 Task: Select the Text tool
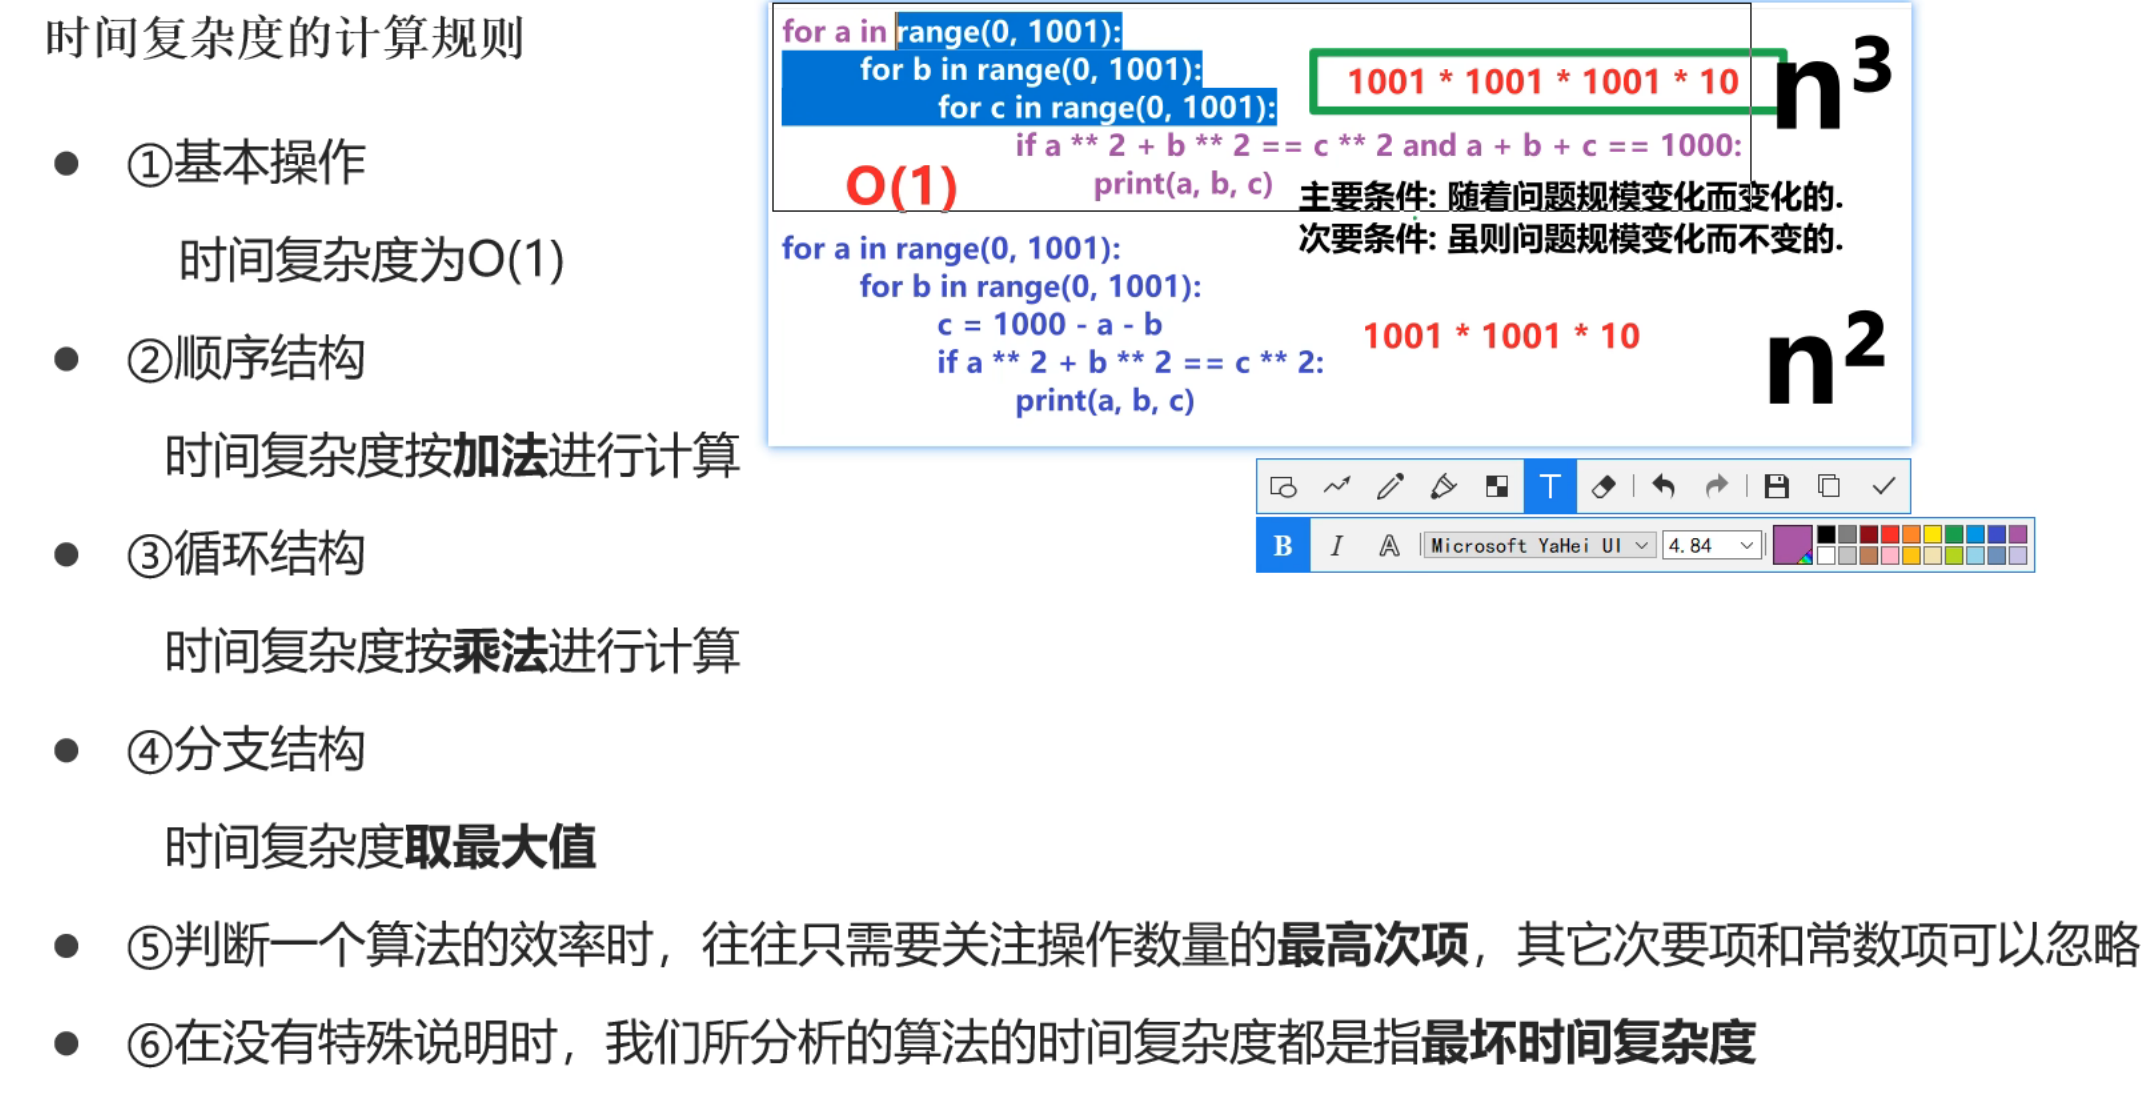[x=1550, y=487]
